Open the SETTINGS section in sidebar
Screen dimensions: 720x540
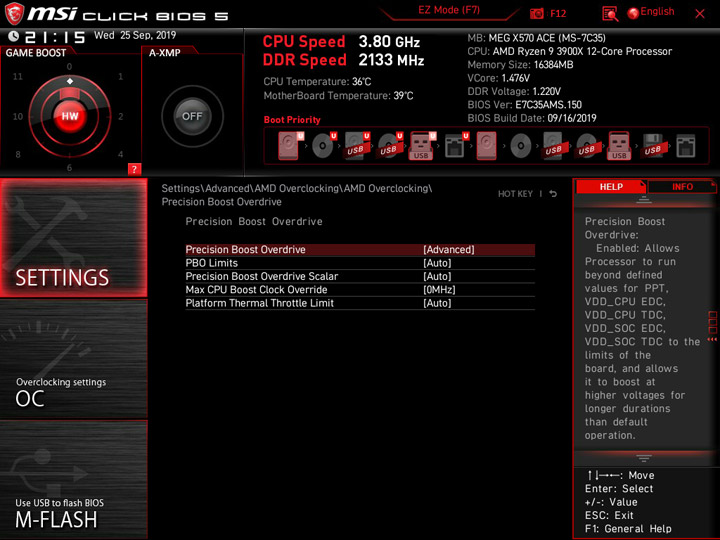[73, 237]
